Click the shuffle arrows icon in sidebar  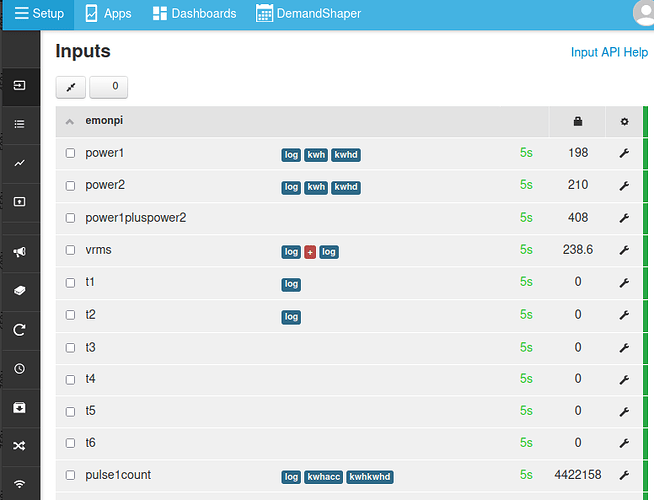pos(19,446)
